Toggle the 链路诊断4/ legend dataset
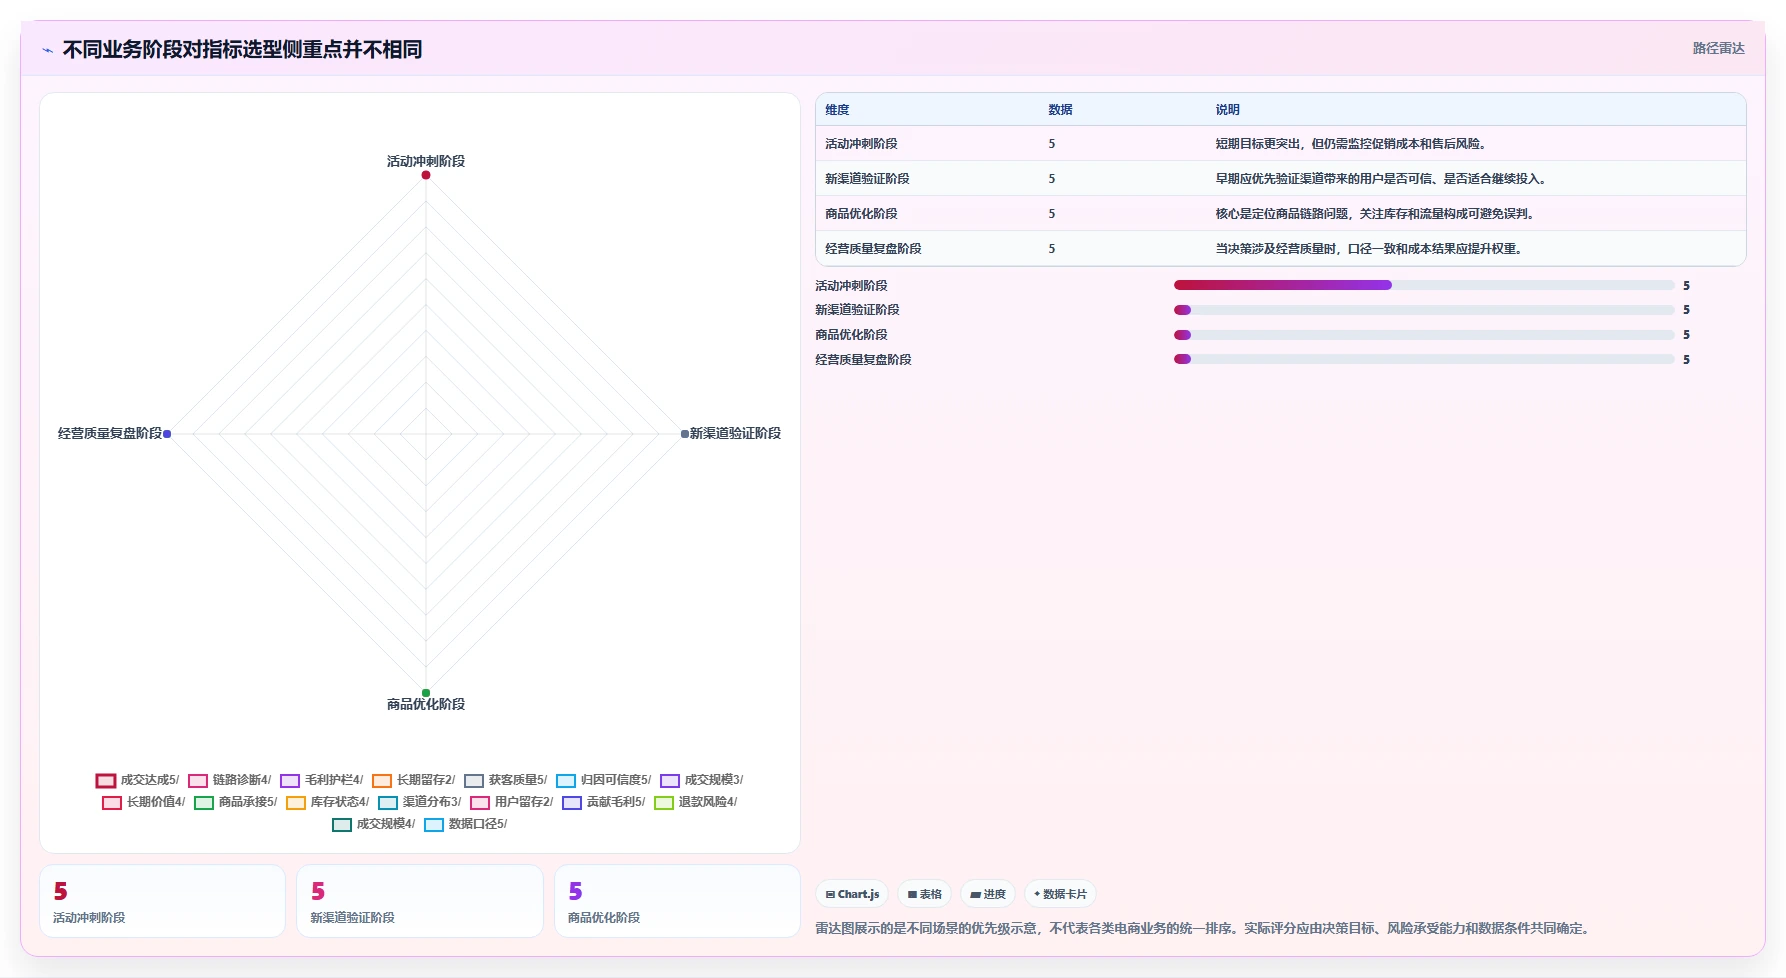Screen dimensions: 1786x978 pos(230,780)
